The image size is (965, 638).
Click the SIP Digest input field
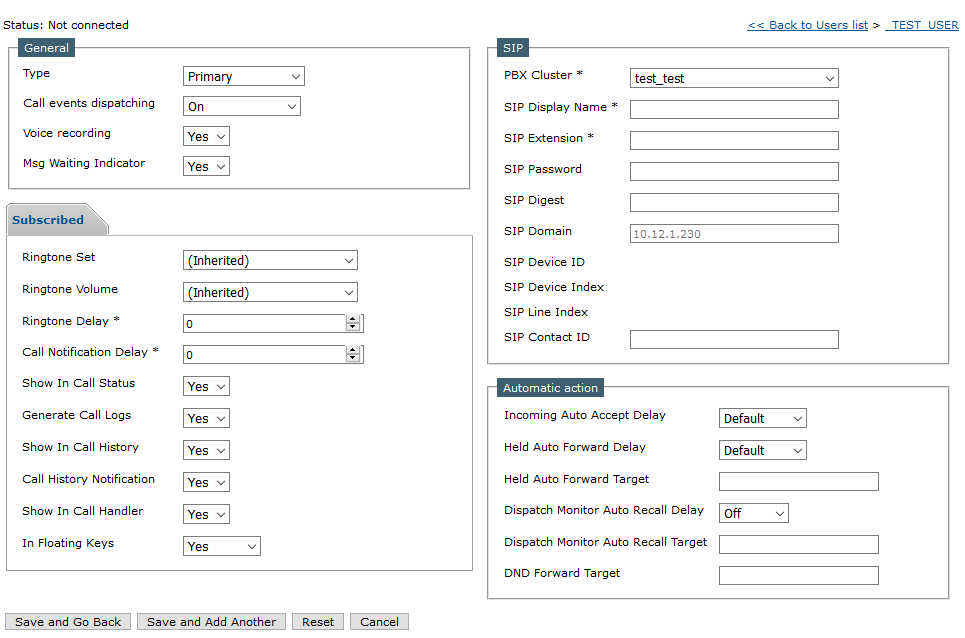734,202
